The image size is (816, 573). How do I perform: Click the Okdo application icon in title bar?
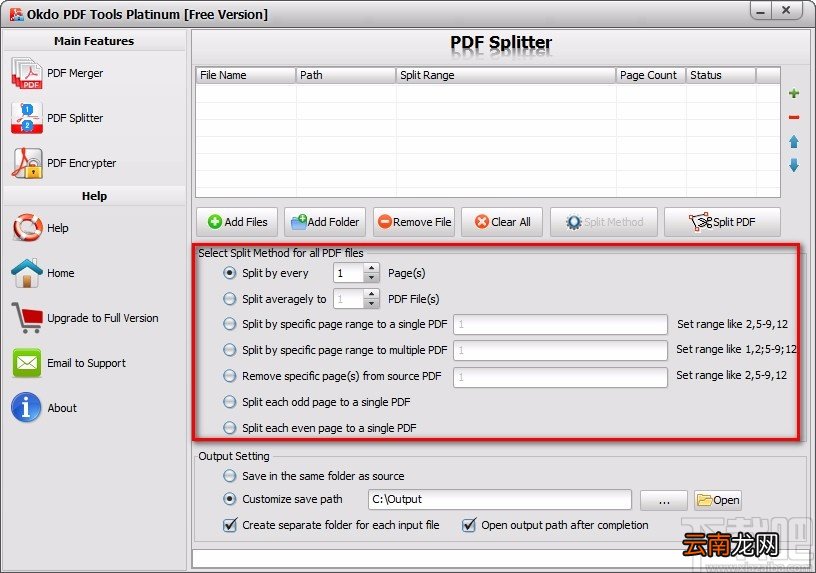tap(16, 14)
